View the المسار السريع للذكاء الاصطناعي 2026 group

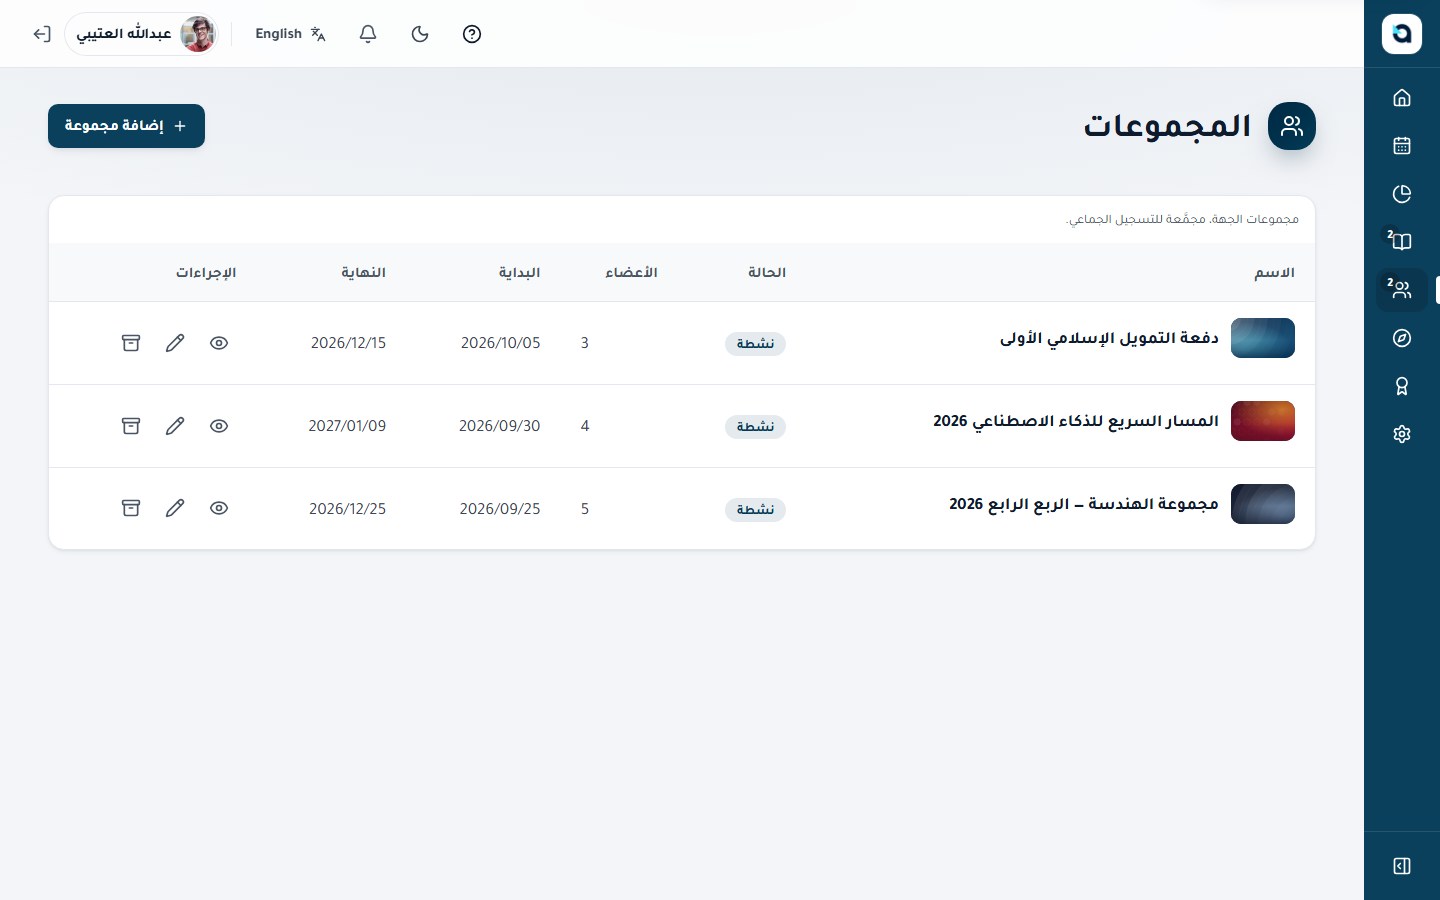tap(219, 426)
